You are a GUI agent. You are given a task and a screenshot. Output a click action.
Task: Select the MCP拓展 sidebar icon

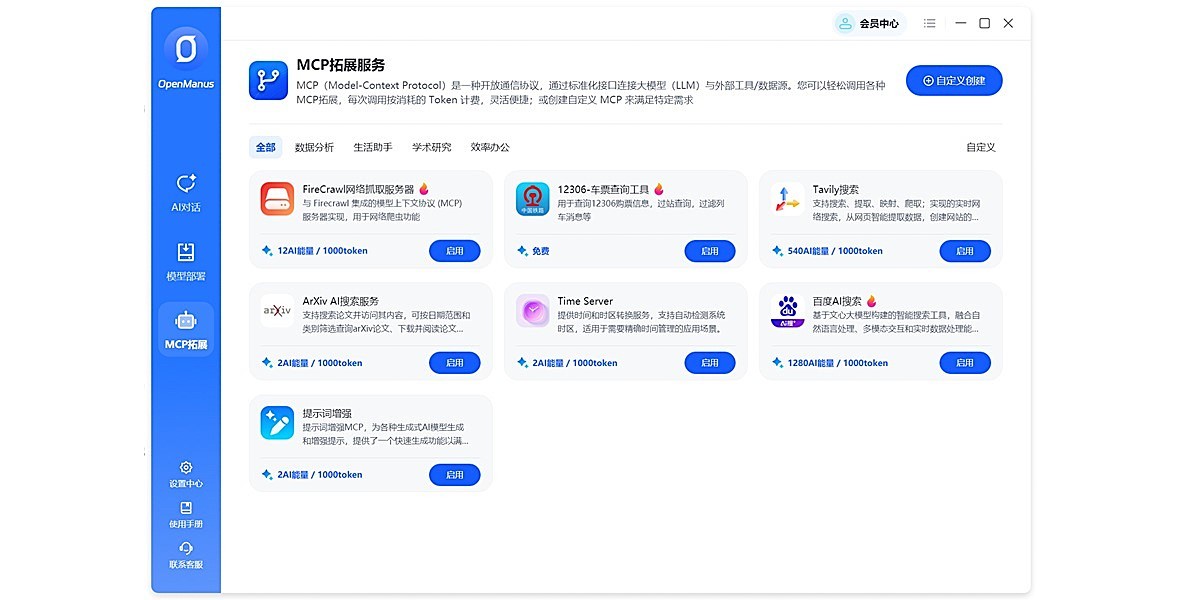tap(186, 321)
